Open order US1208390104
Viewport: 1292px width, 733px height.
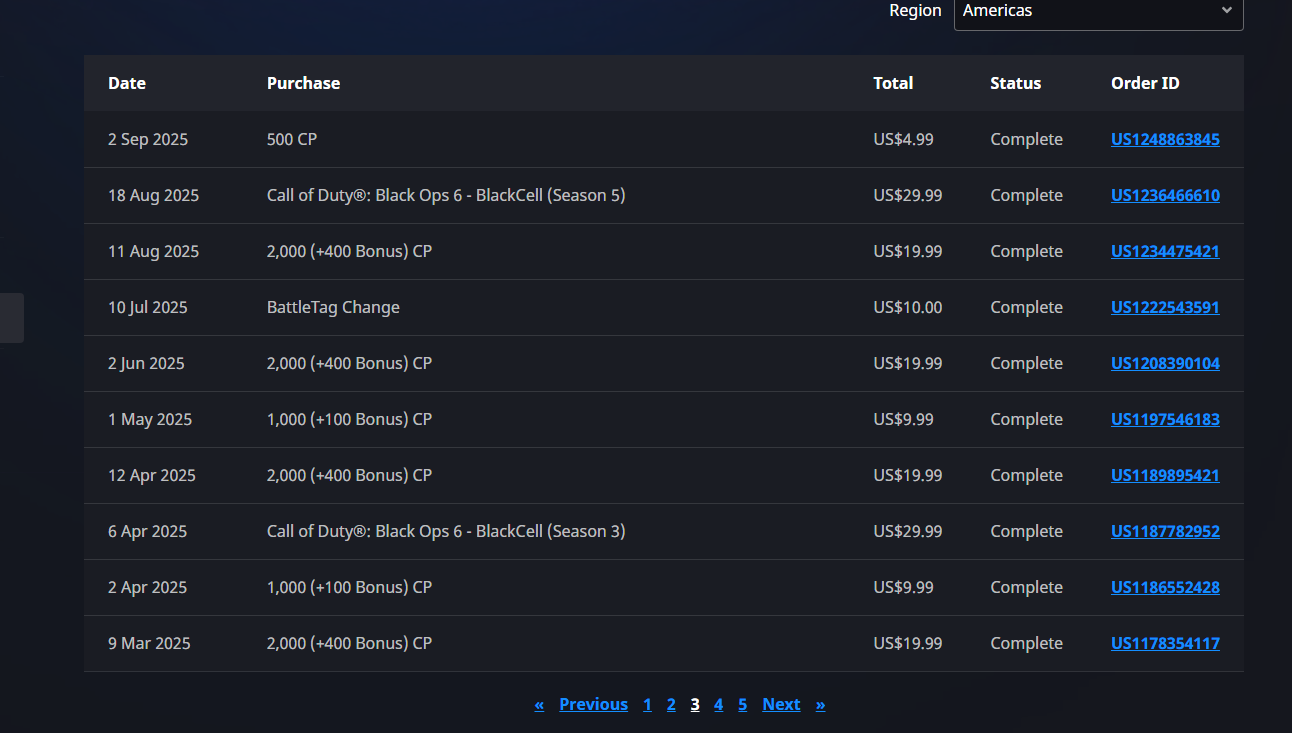1165,363
